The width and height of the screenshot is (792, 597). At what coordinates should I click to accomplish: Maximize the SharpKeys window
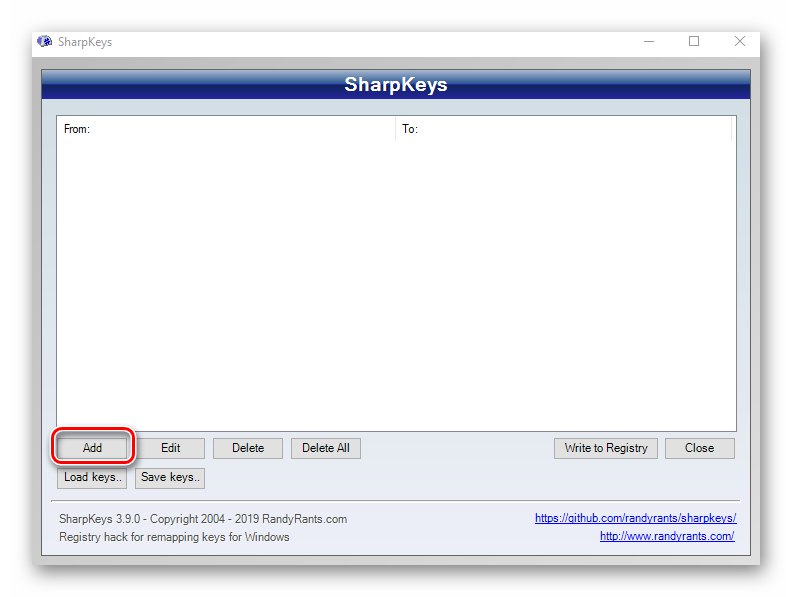click(x=694, y=41)
